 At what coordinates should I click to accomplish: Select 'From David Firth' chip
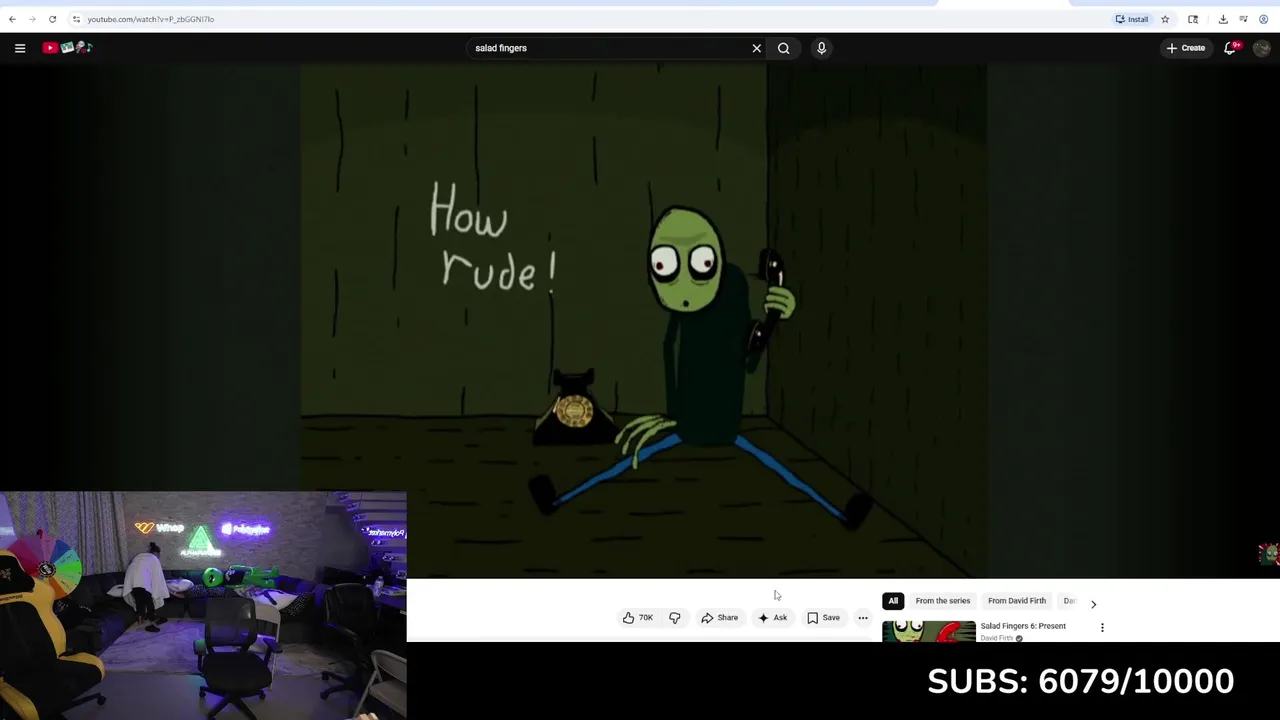[1017, 601]
